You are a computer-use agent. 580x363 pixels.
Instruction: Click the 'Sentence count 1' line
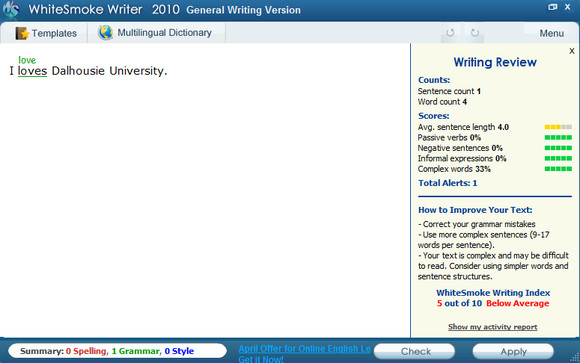(x=449, y=91)
